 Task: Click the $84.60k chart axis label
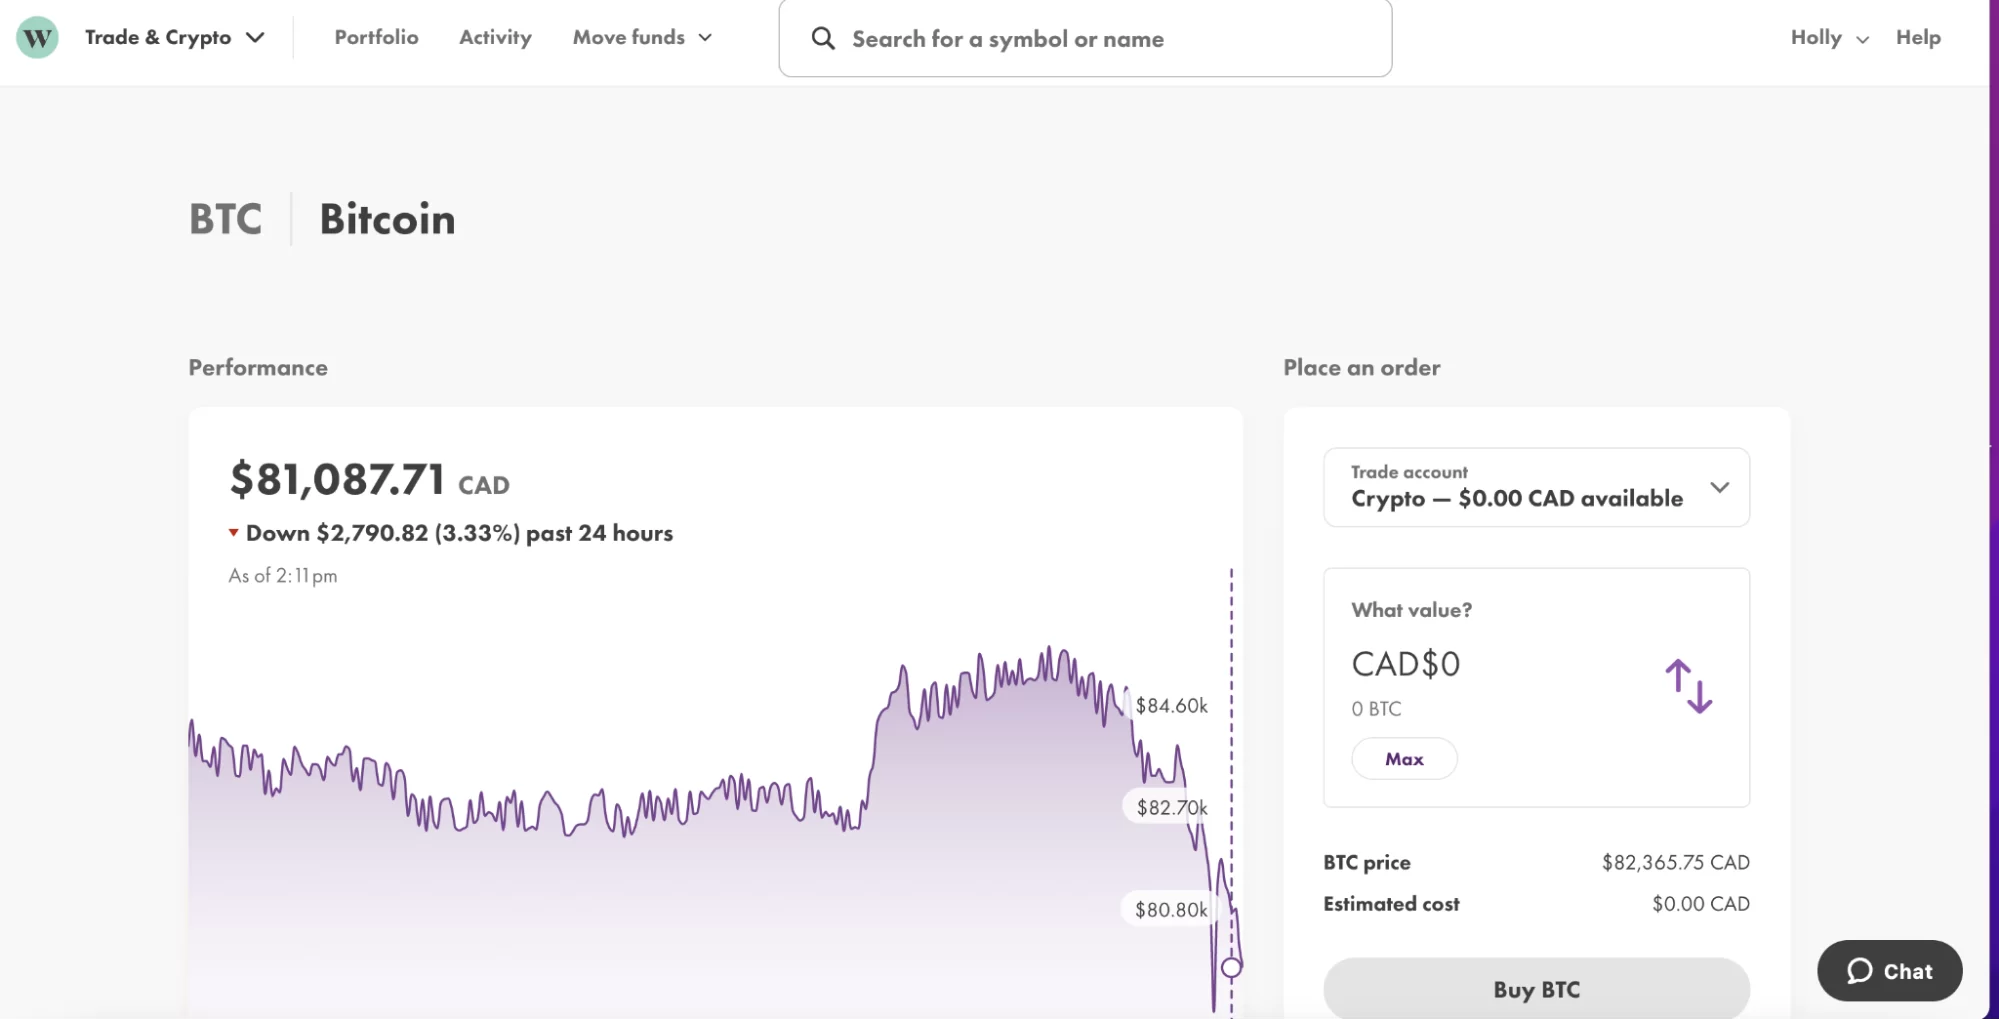(1171, 706)
